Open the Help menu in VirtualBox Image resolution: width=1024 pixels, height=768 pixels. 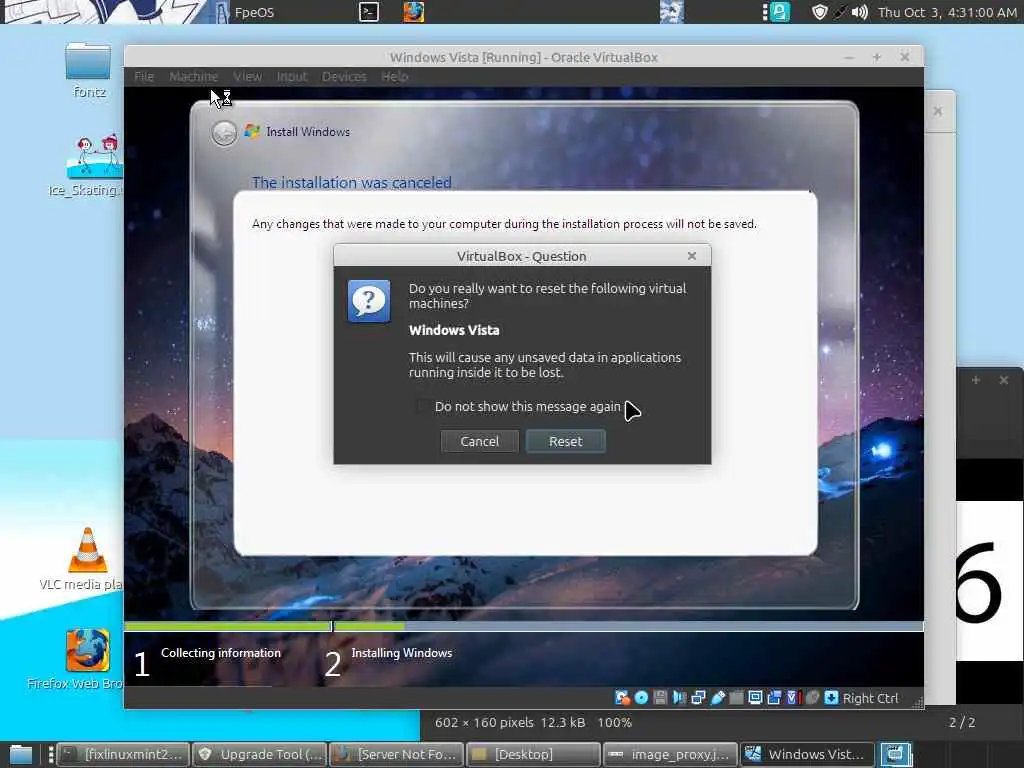(394, 76)
